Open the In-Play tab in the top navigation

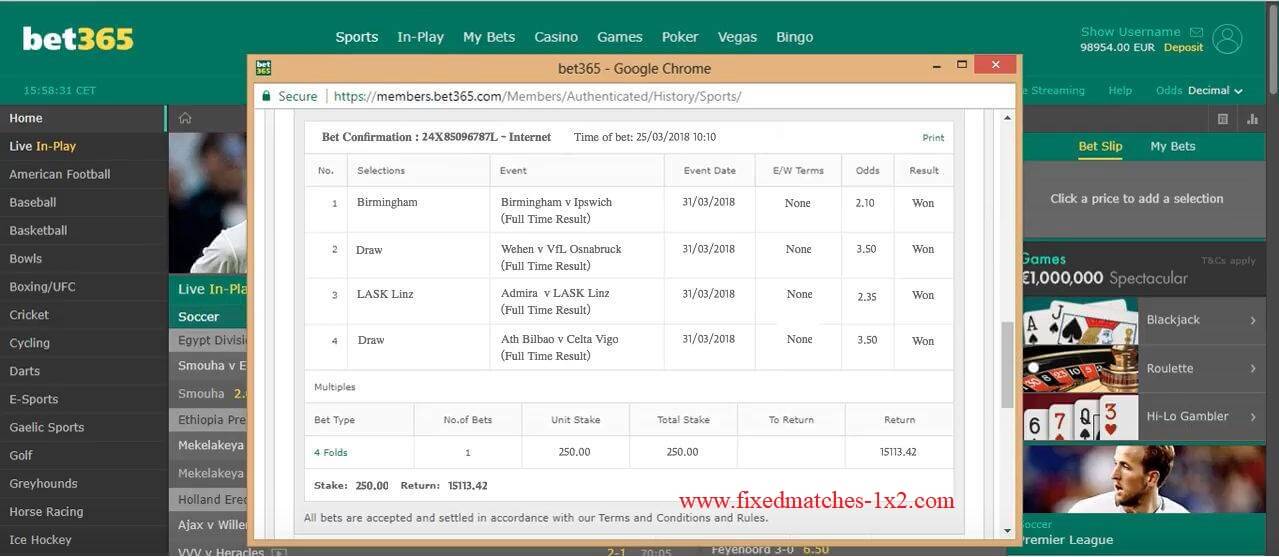tap(420, 37)
